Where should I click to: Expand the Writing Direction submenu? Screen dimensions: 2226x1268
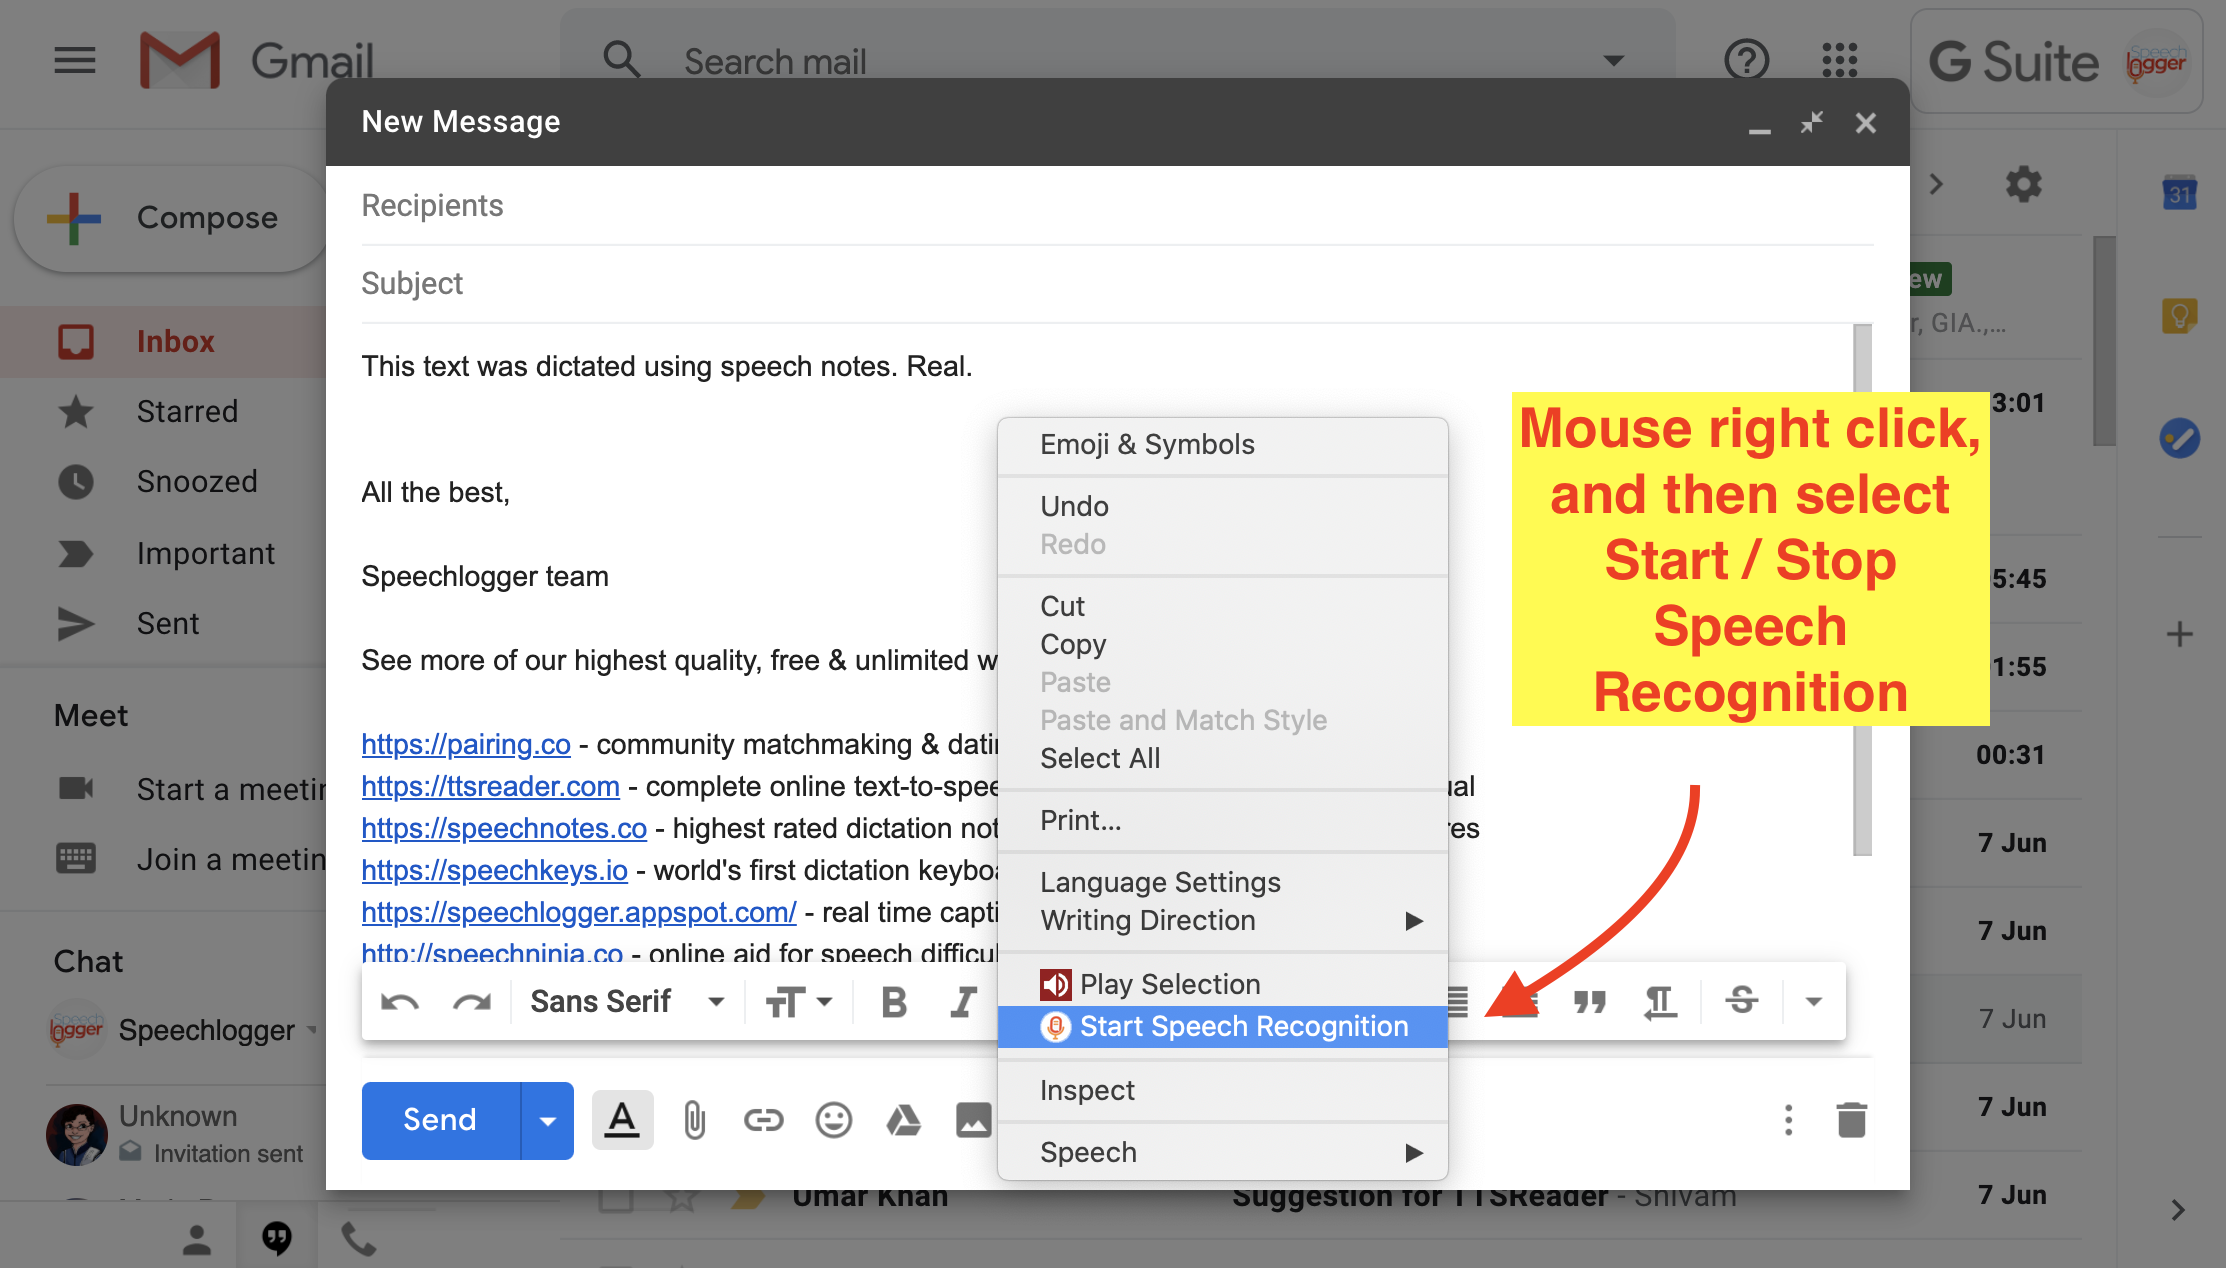(1223, 920)
